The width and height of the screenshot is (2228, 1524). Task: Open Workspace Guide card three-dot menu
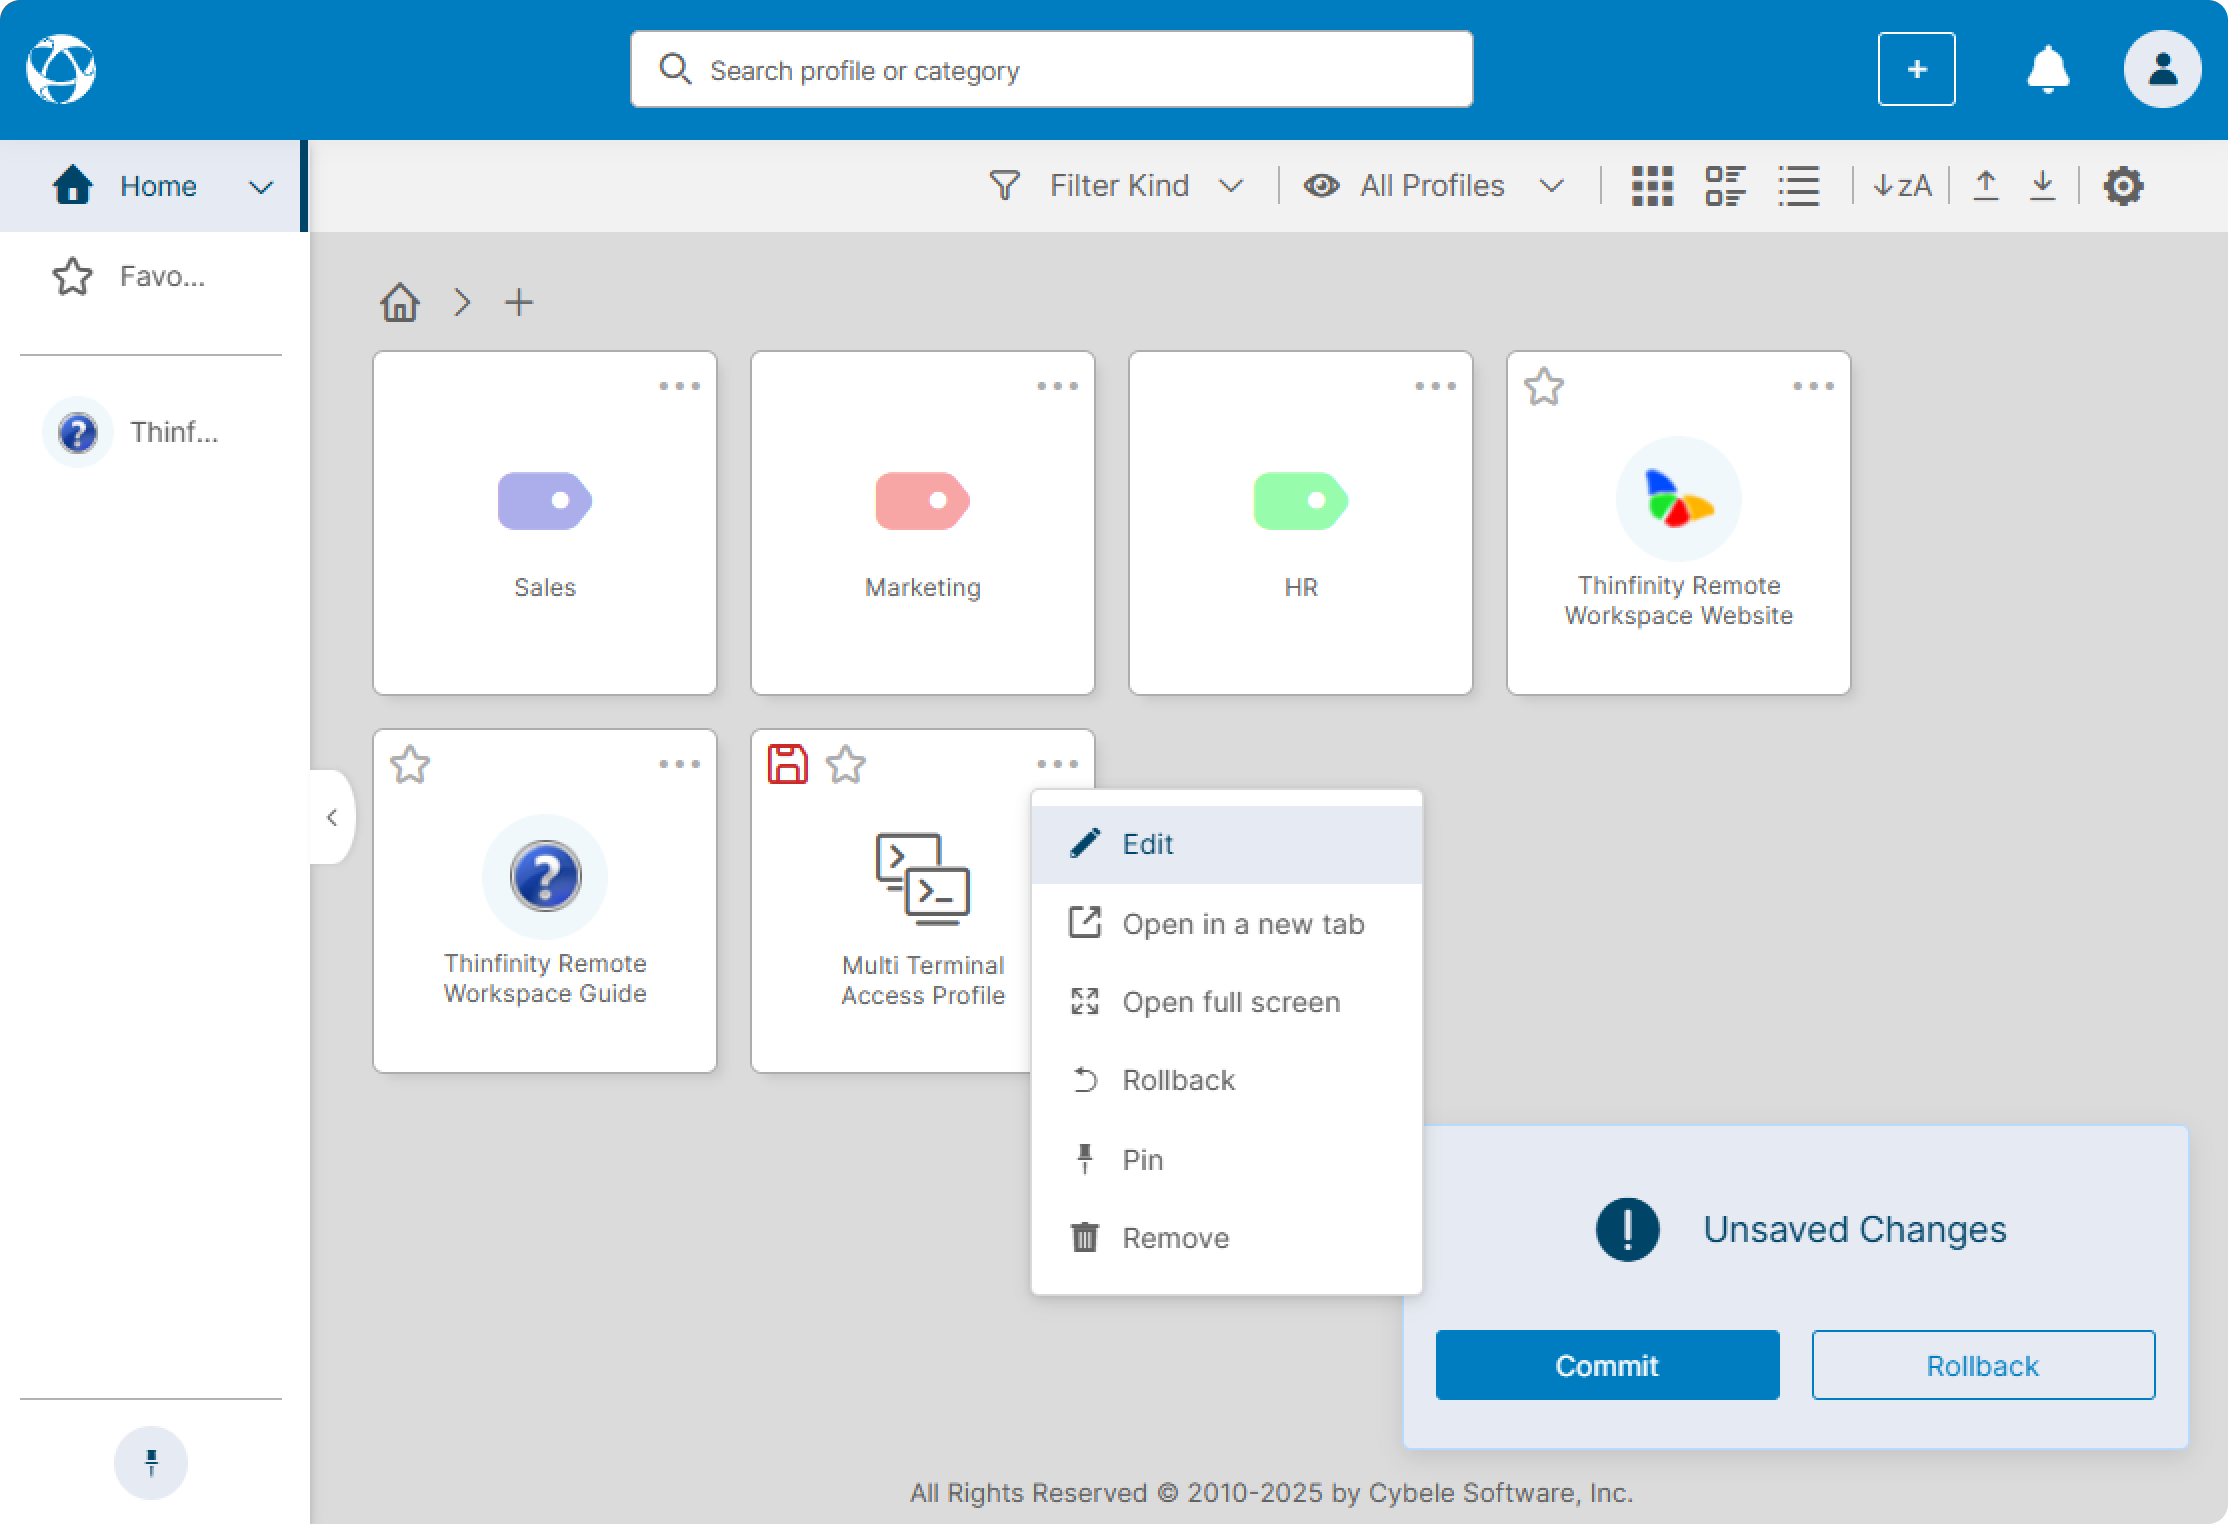pos(679,764)
